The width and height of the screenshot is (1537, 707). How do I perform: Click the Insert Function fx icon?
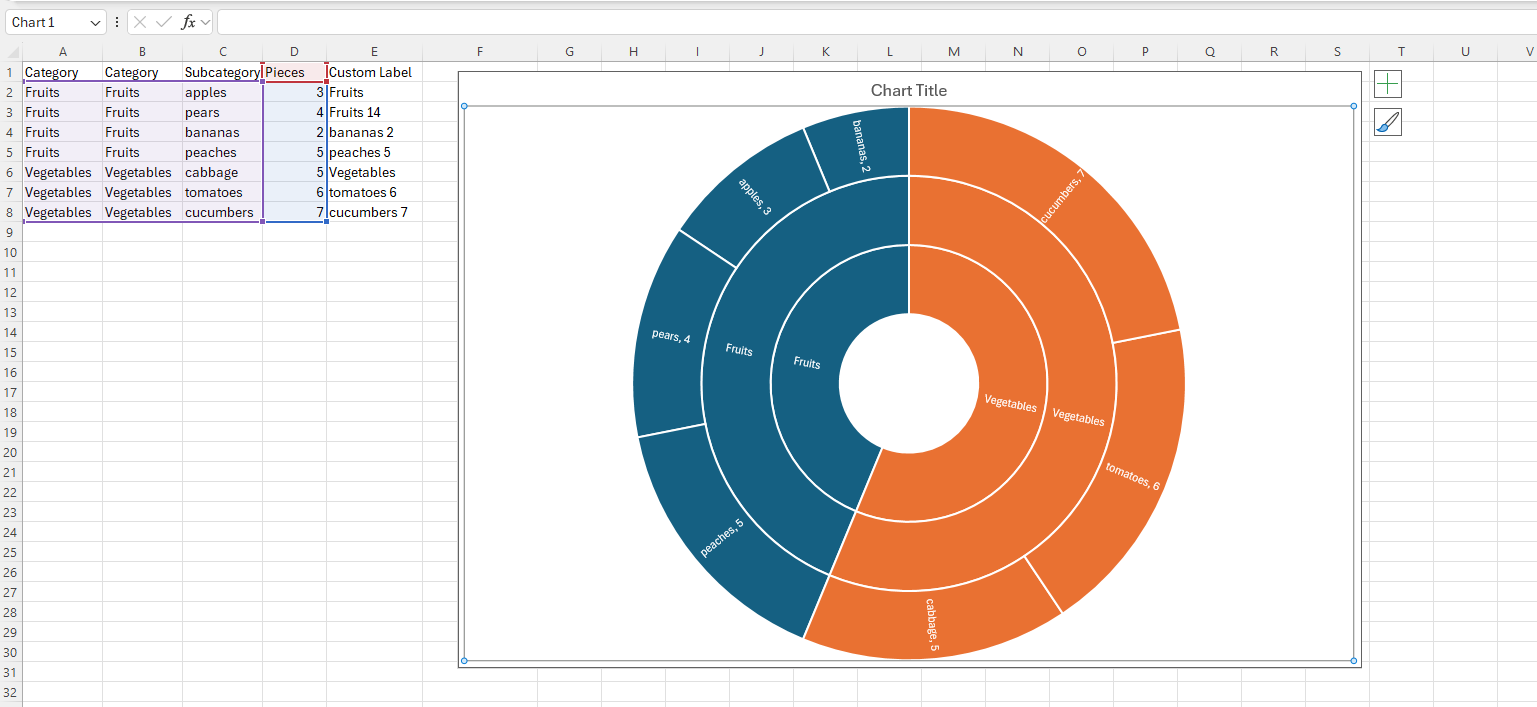188,22
